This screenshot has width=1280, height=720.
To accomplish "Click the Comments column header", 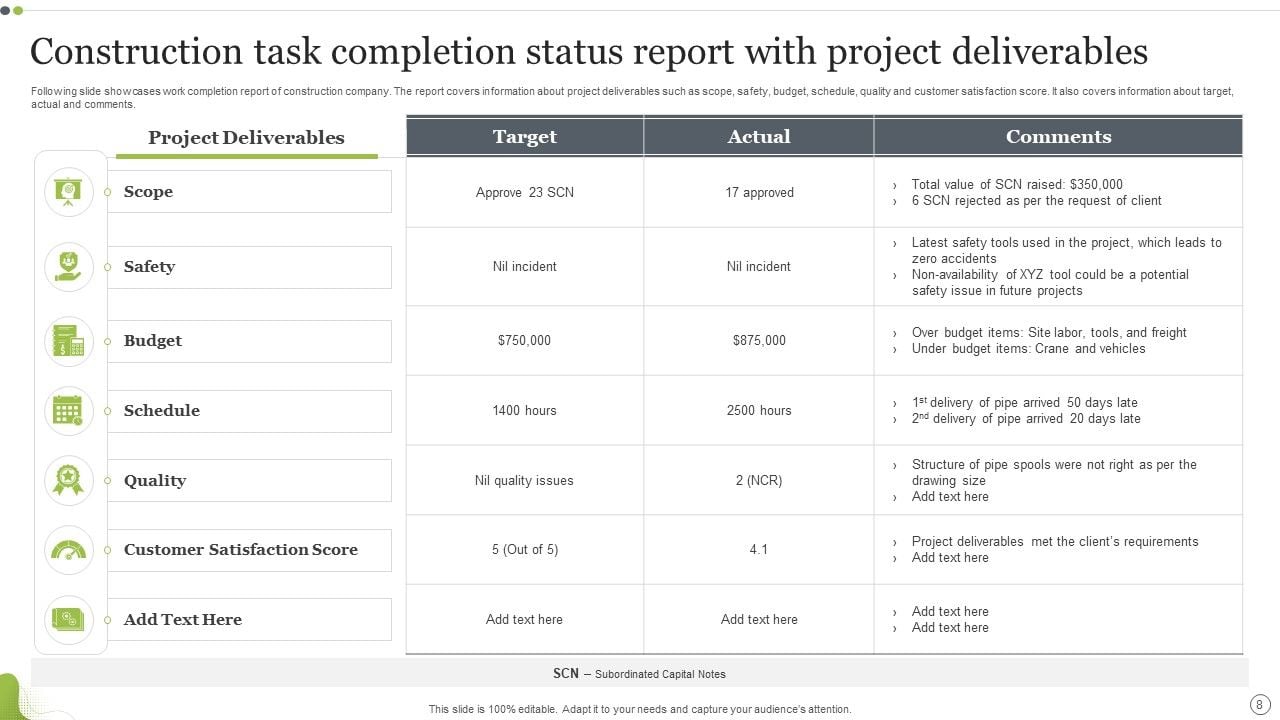I will (x=1058, y=136).
